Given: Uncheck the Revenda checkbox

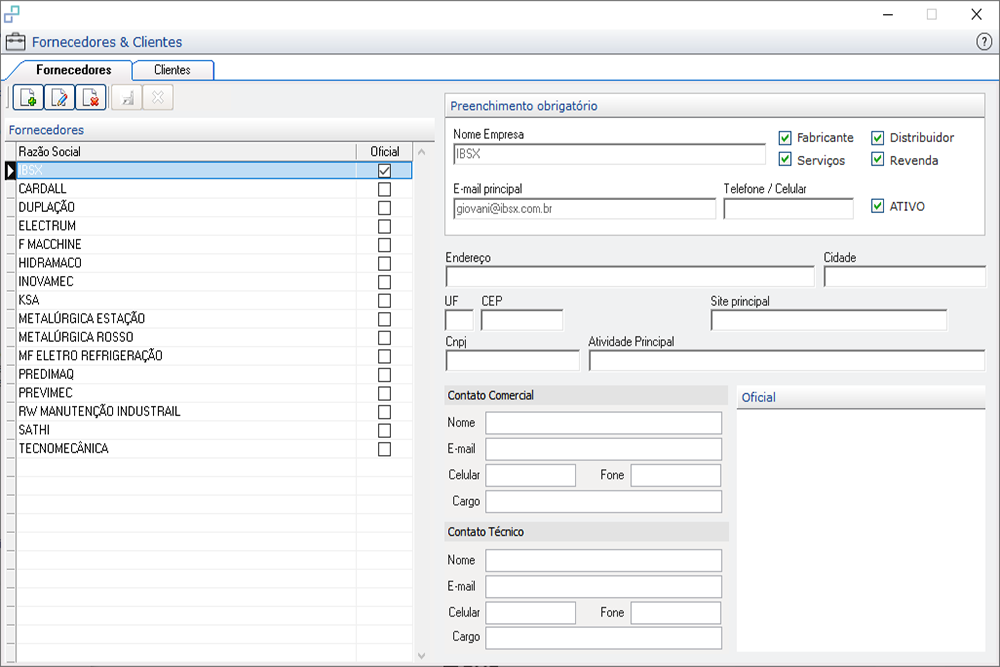Looking at the screenshot, I should [x=878, y=159].
